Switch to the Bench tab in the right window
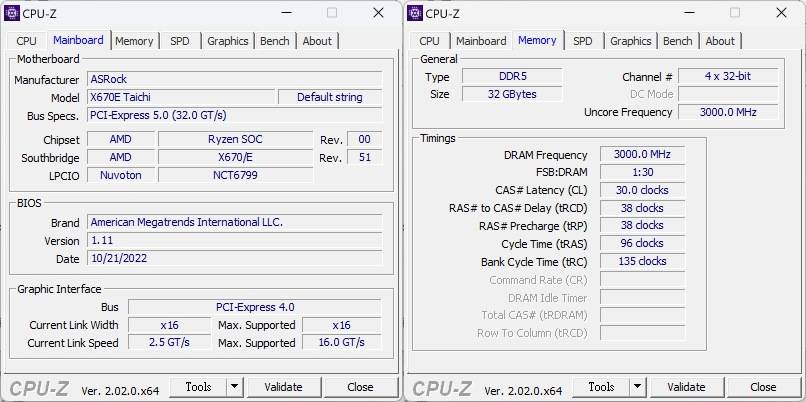This screenshot has height=402, width=806. pos(677,41)
